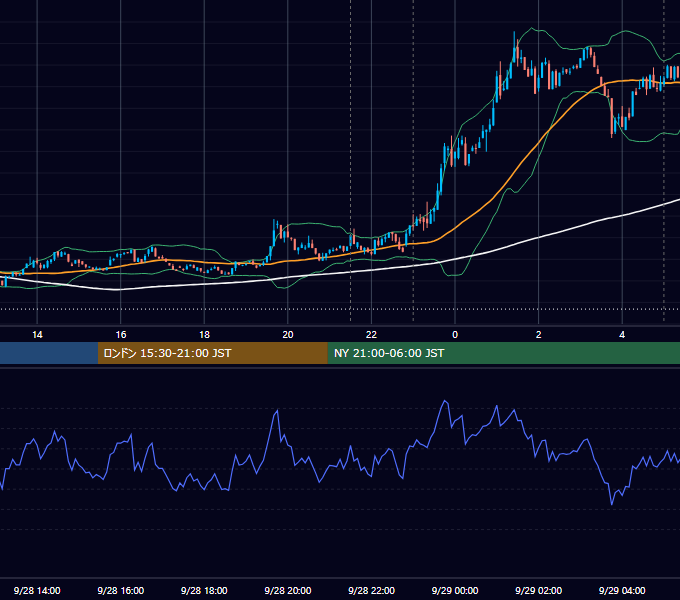The height and width of the screenshot is (600, 680).
Task: Click the '18' hour label on time axis
Action: (204, 335)
